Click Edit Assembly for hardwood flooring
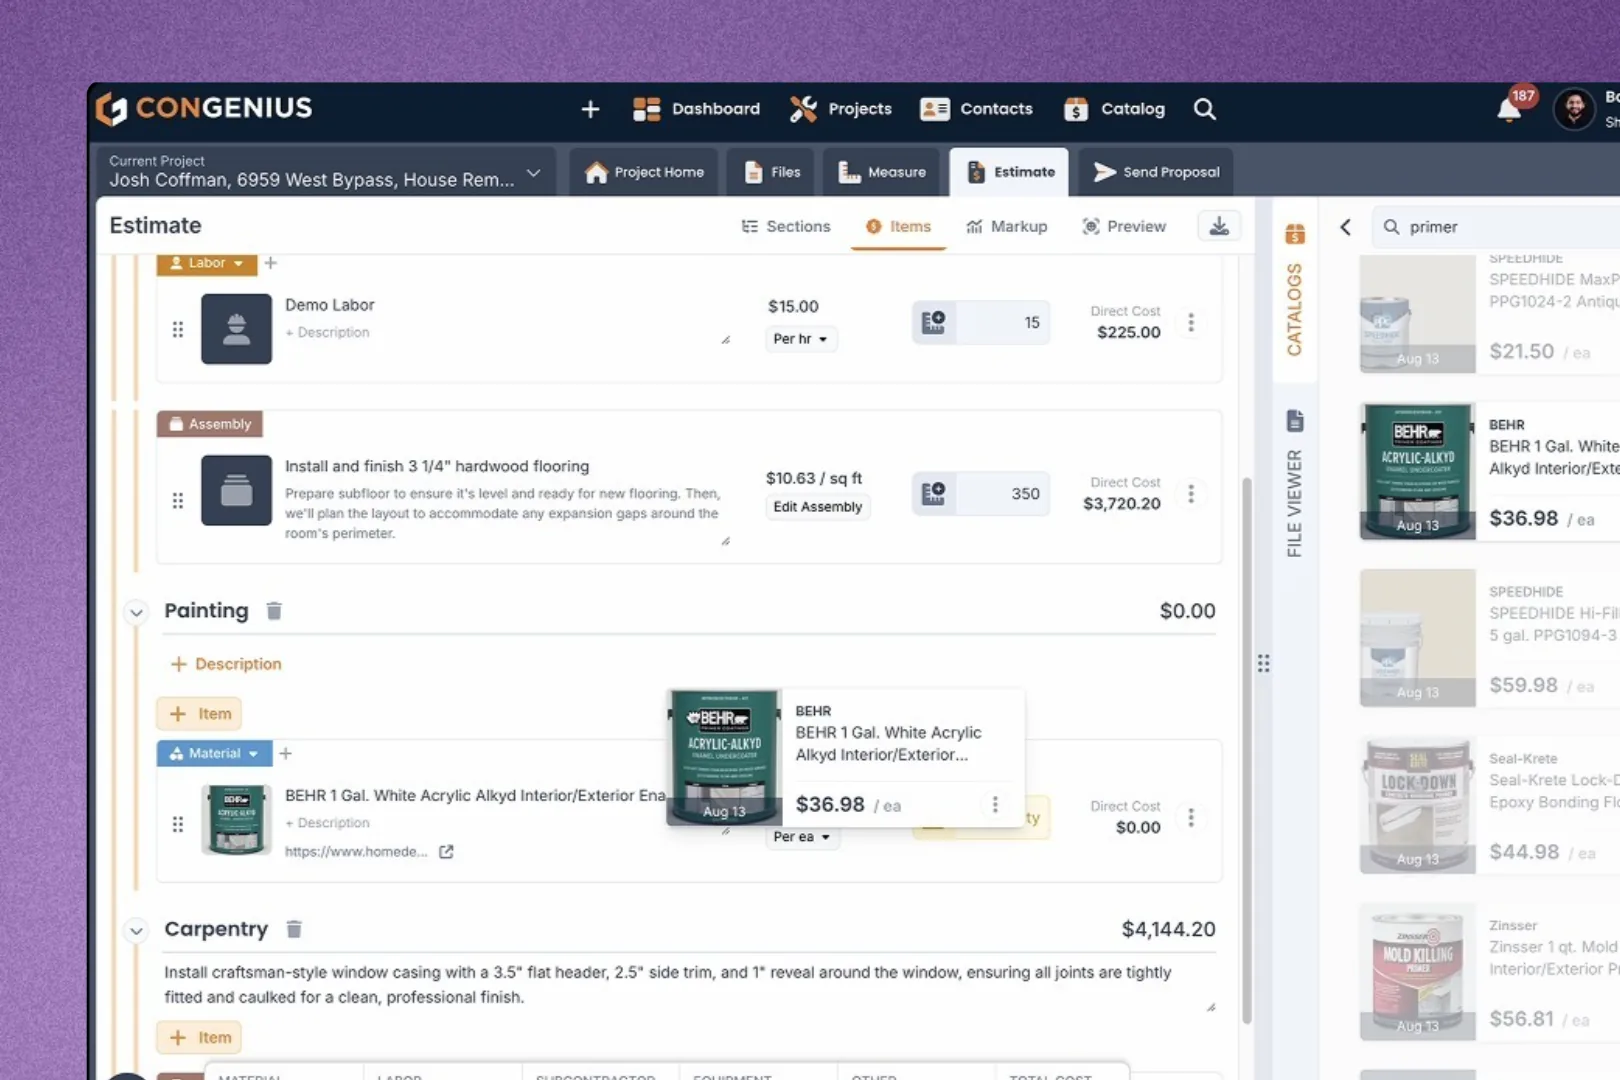The width and height of the screenshot is (1620, 1080). [818, 507]
